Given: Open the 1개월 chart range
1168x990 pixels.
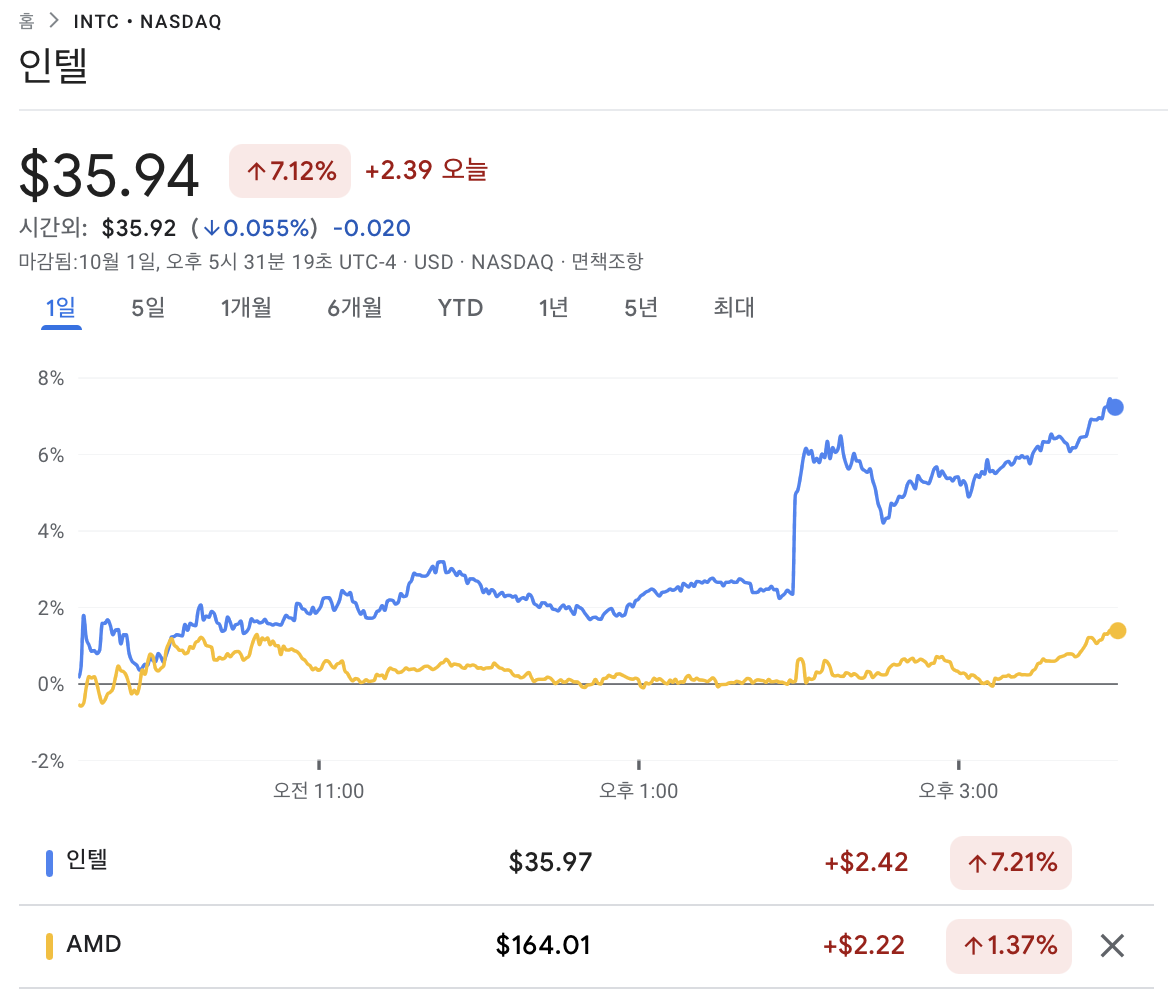Looking at the screenshot, I should (x=246, y=307).
